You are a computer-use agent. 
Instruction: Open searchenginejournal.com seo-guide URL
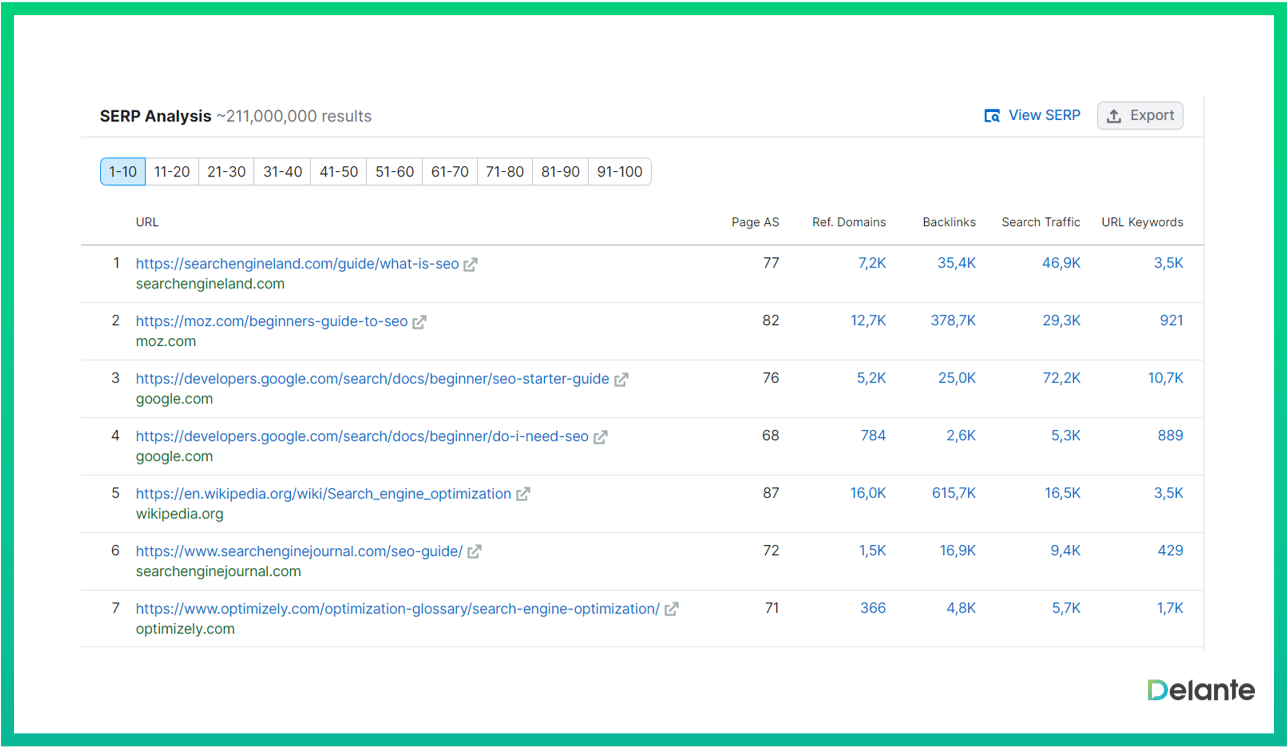click(299, 551)
